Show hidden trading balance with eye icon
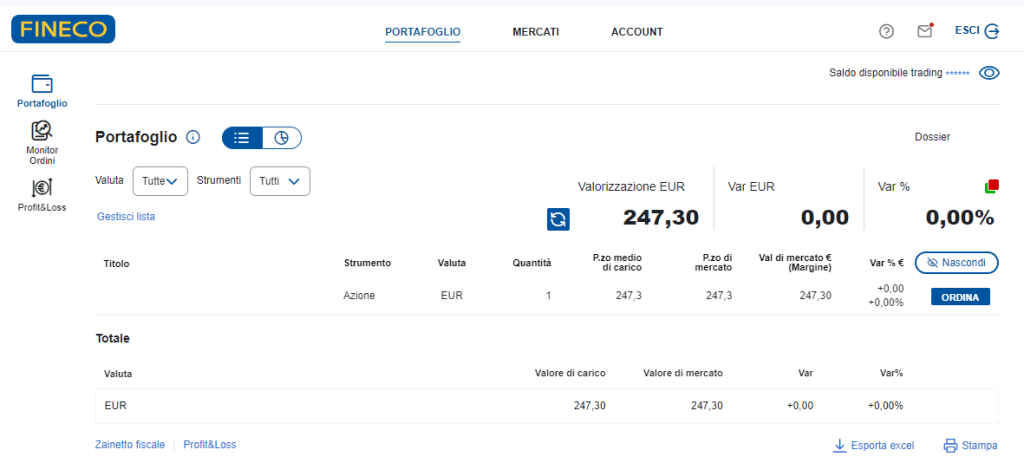This screenshot has width=1024, height=463. pos(989,73)
